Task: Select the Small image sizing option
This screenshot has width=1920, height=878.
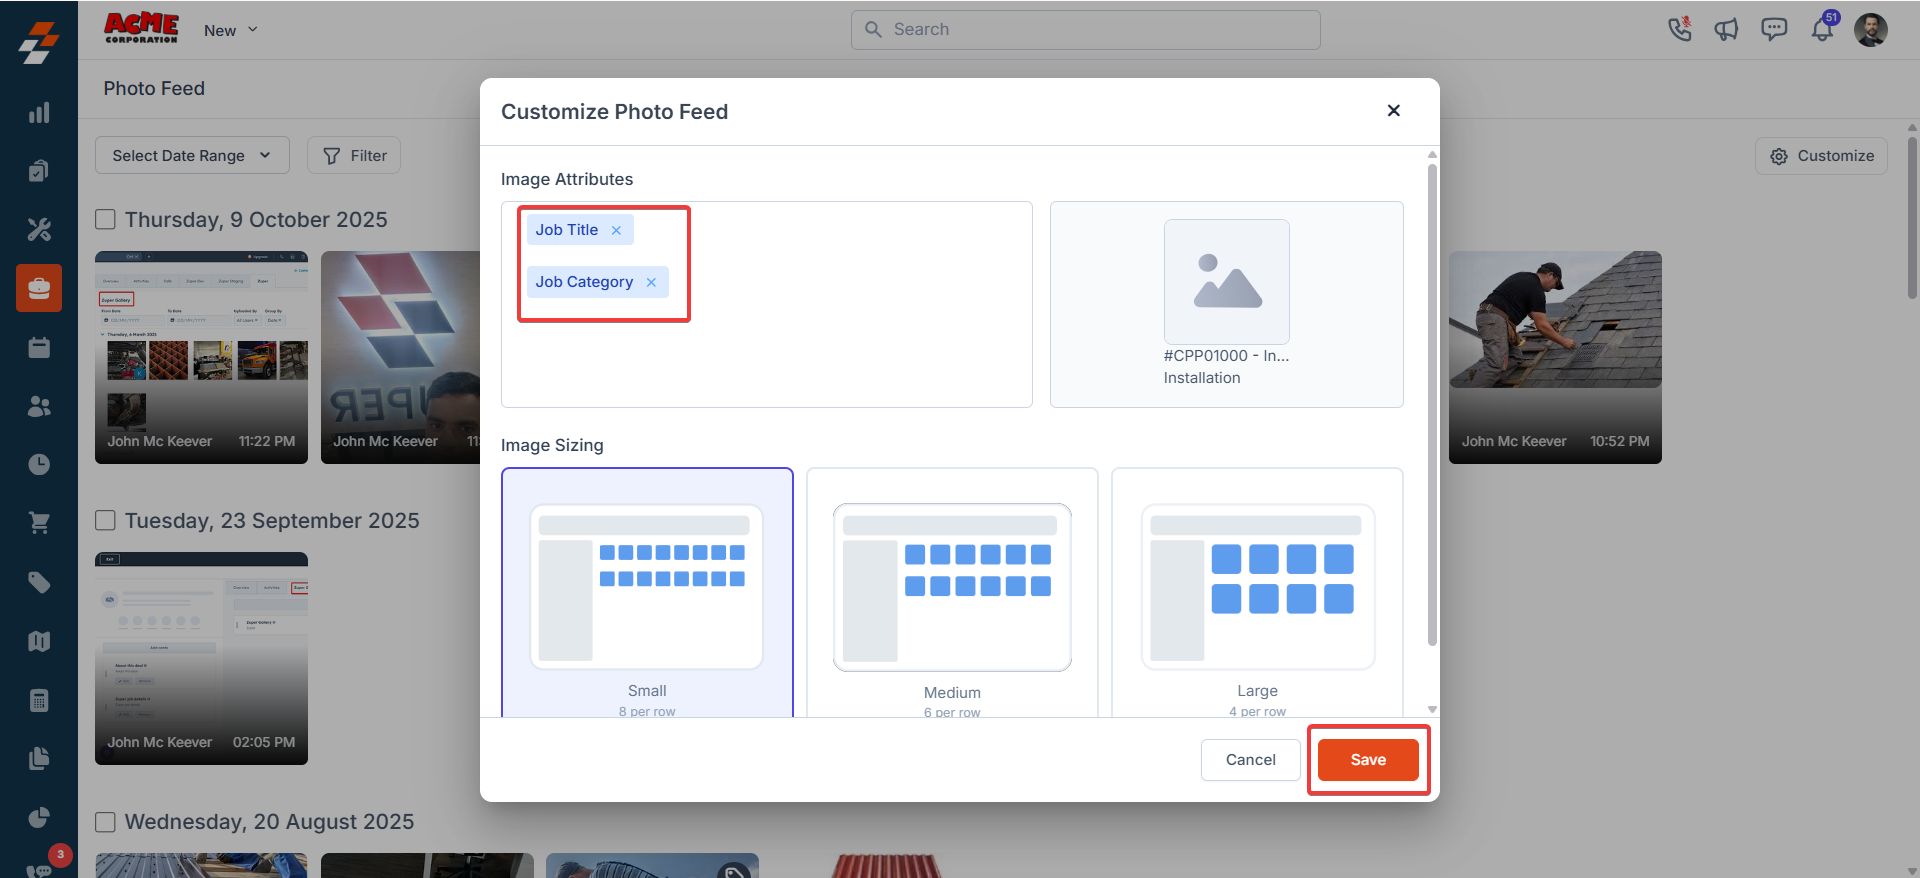Action: pos(647,593)
